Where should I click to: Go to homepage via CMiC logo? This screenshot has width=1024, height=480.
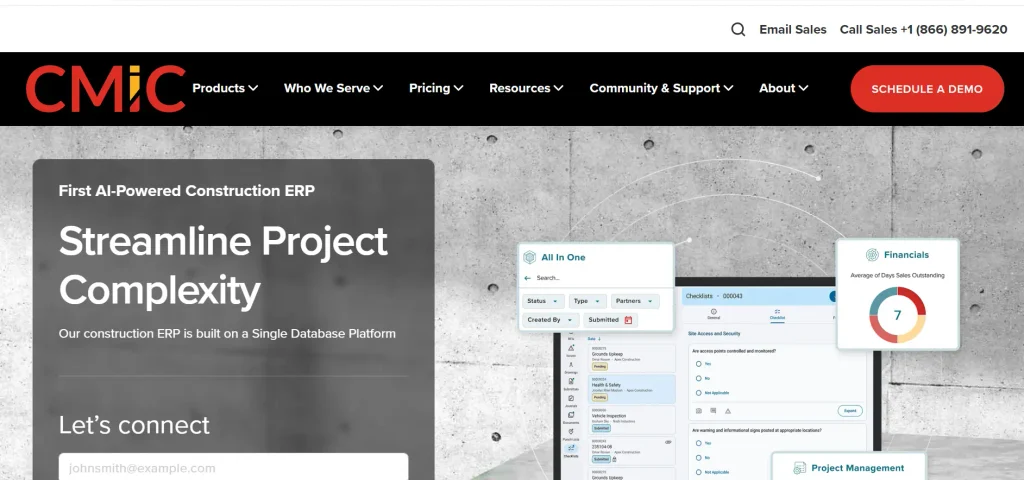coord(106,88)
